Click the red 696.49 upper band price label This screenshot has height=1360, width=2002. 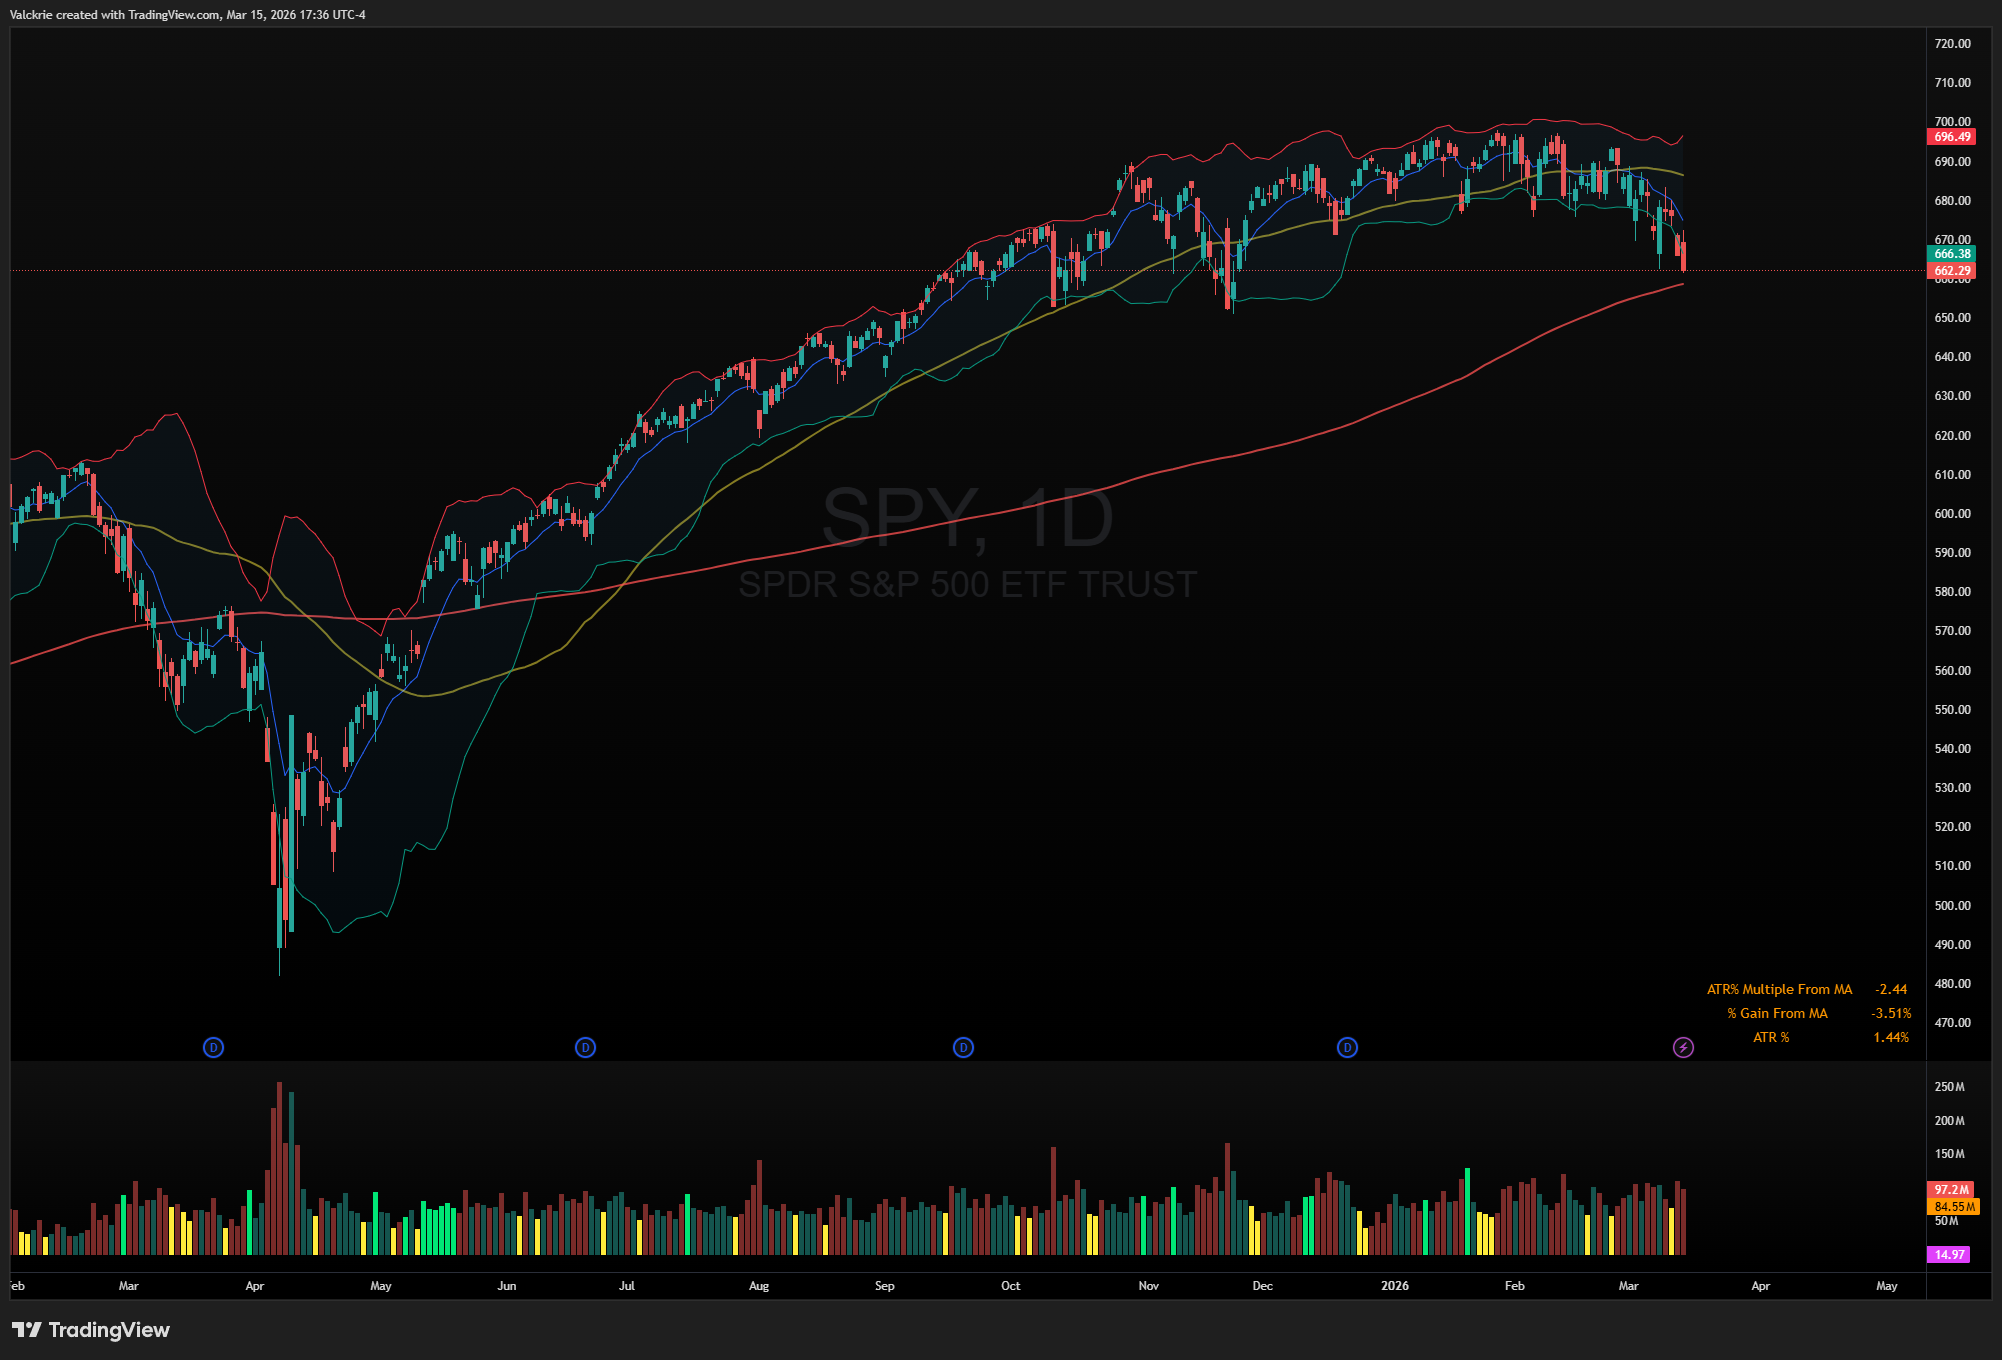[x=1951, y=137]
